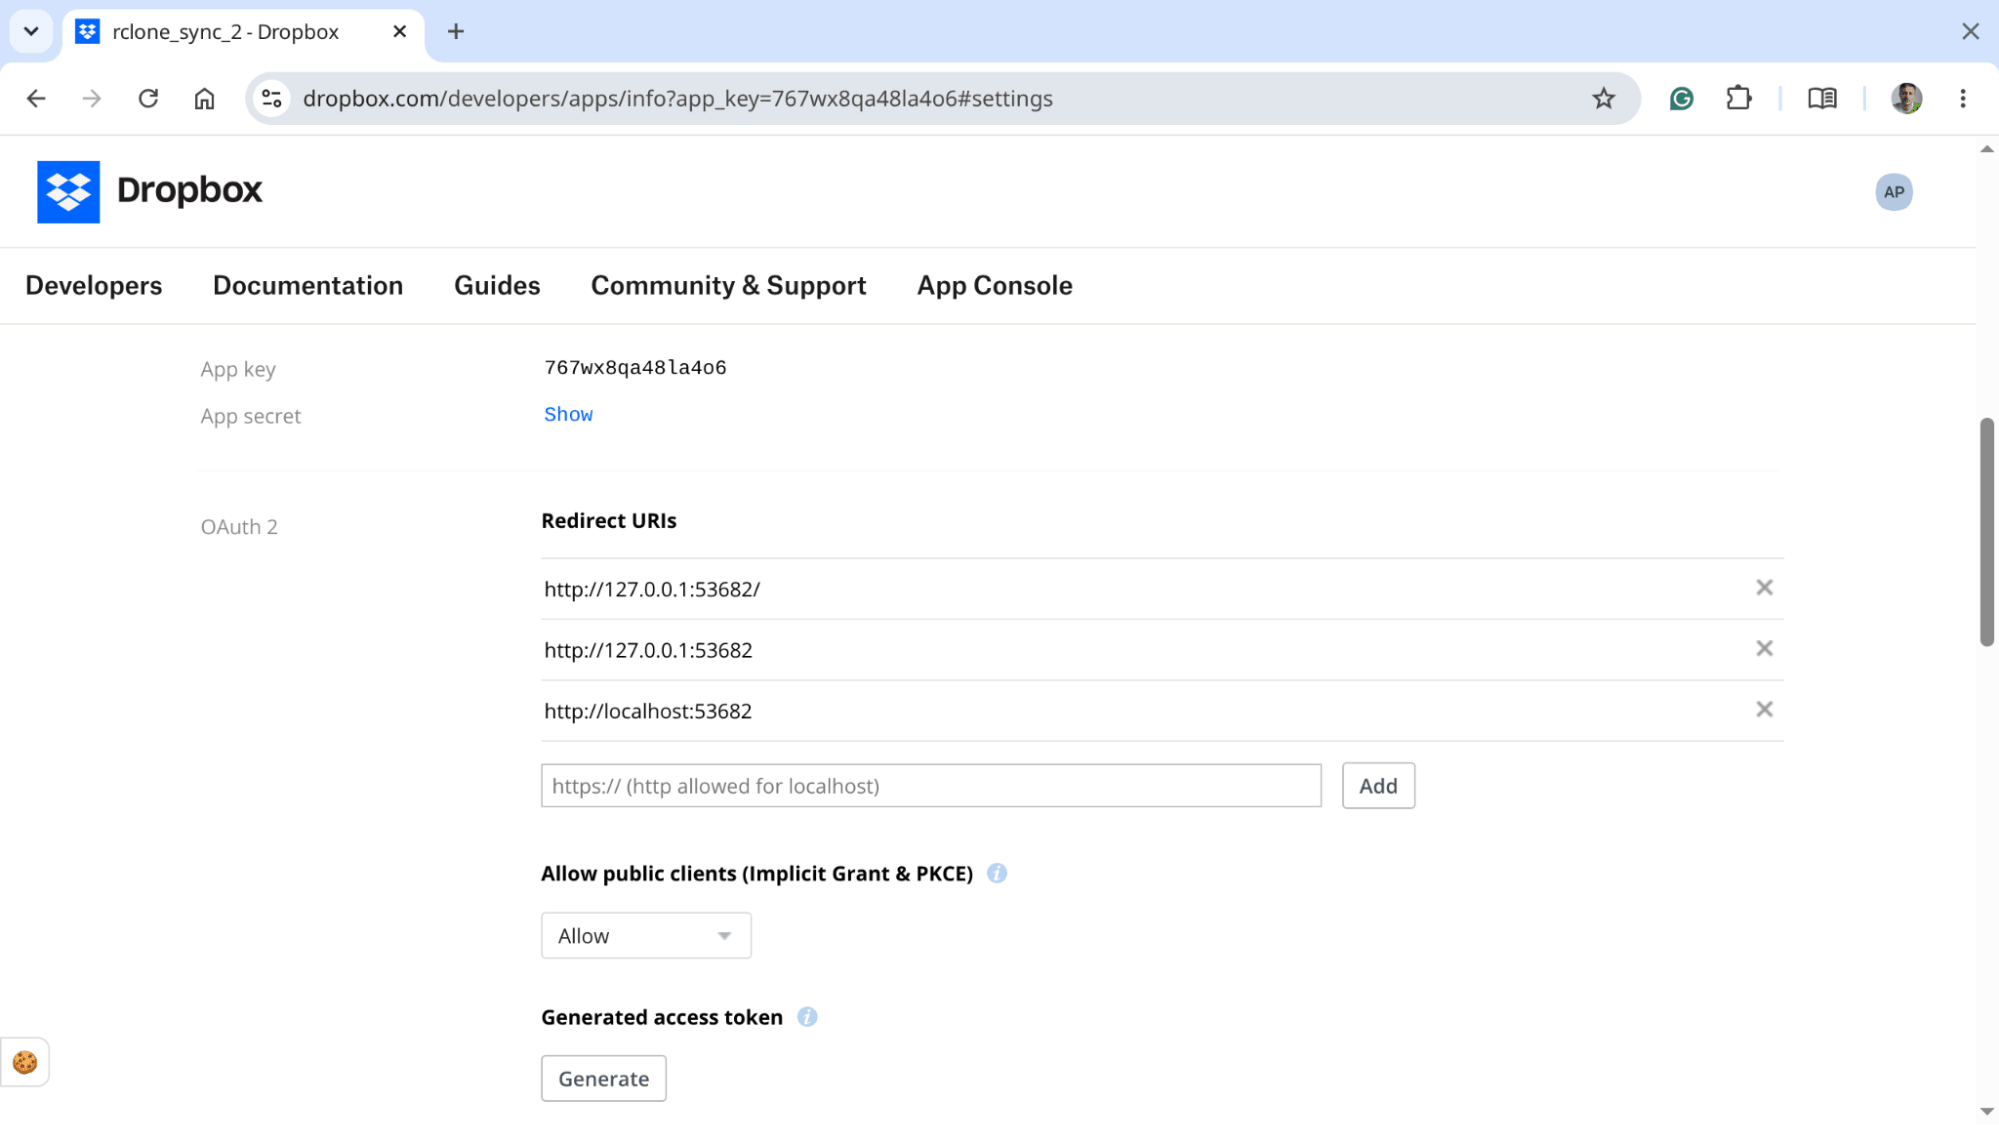Click the App key label
This screenshot has height=1125, width=1999.
coord(238,369)
